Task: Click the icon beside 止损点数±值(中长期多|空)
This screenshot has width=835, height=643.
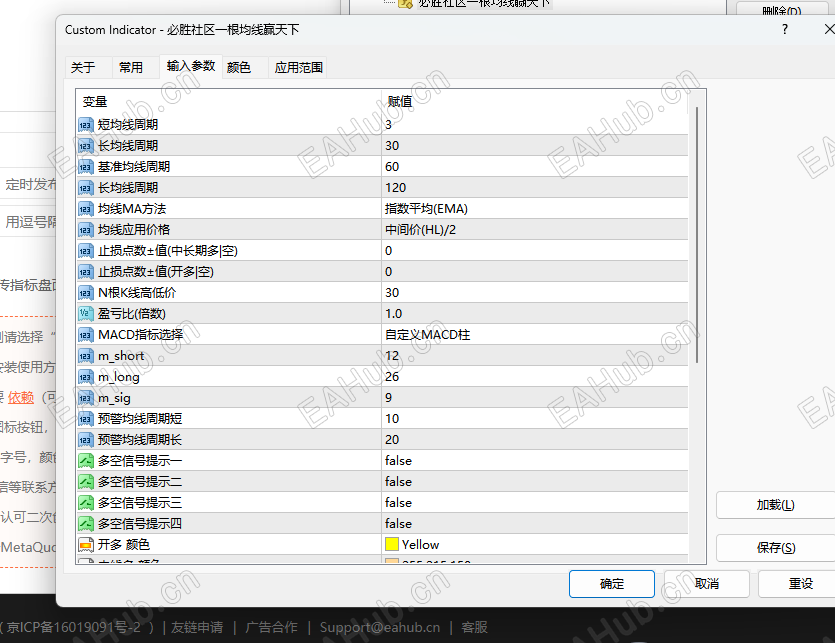Action: click(x=86, y=251)
